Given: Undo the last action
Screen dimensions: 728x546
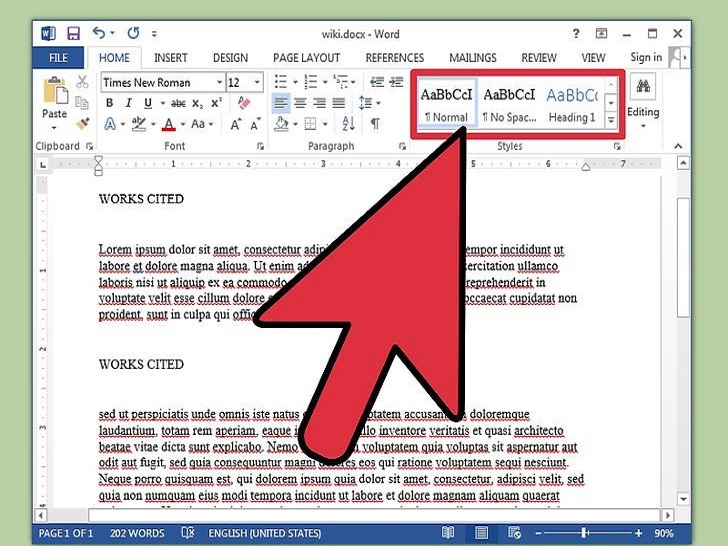Looking at the screenshot, I should click(98, 33).
